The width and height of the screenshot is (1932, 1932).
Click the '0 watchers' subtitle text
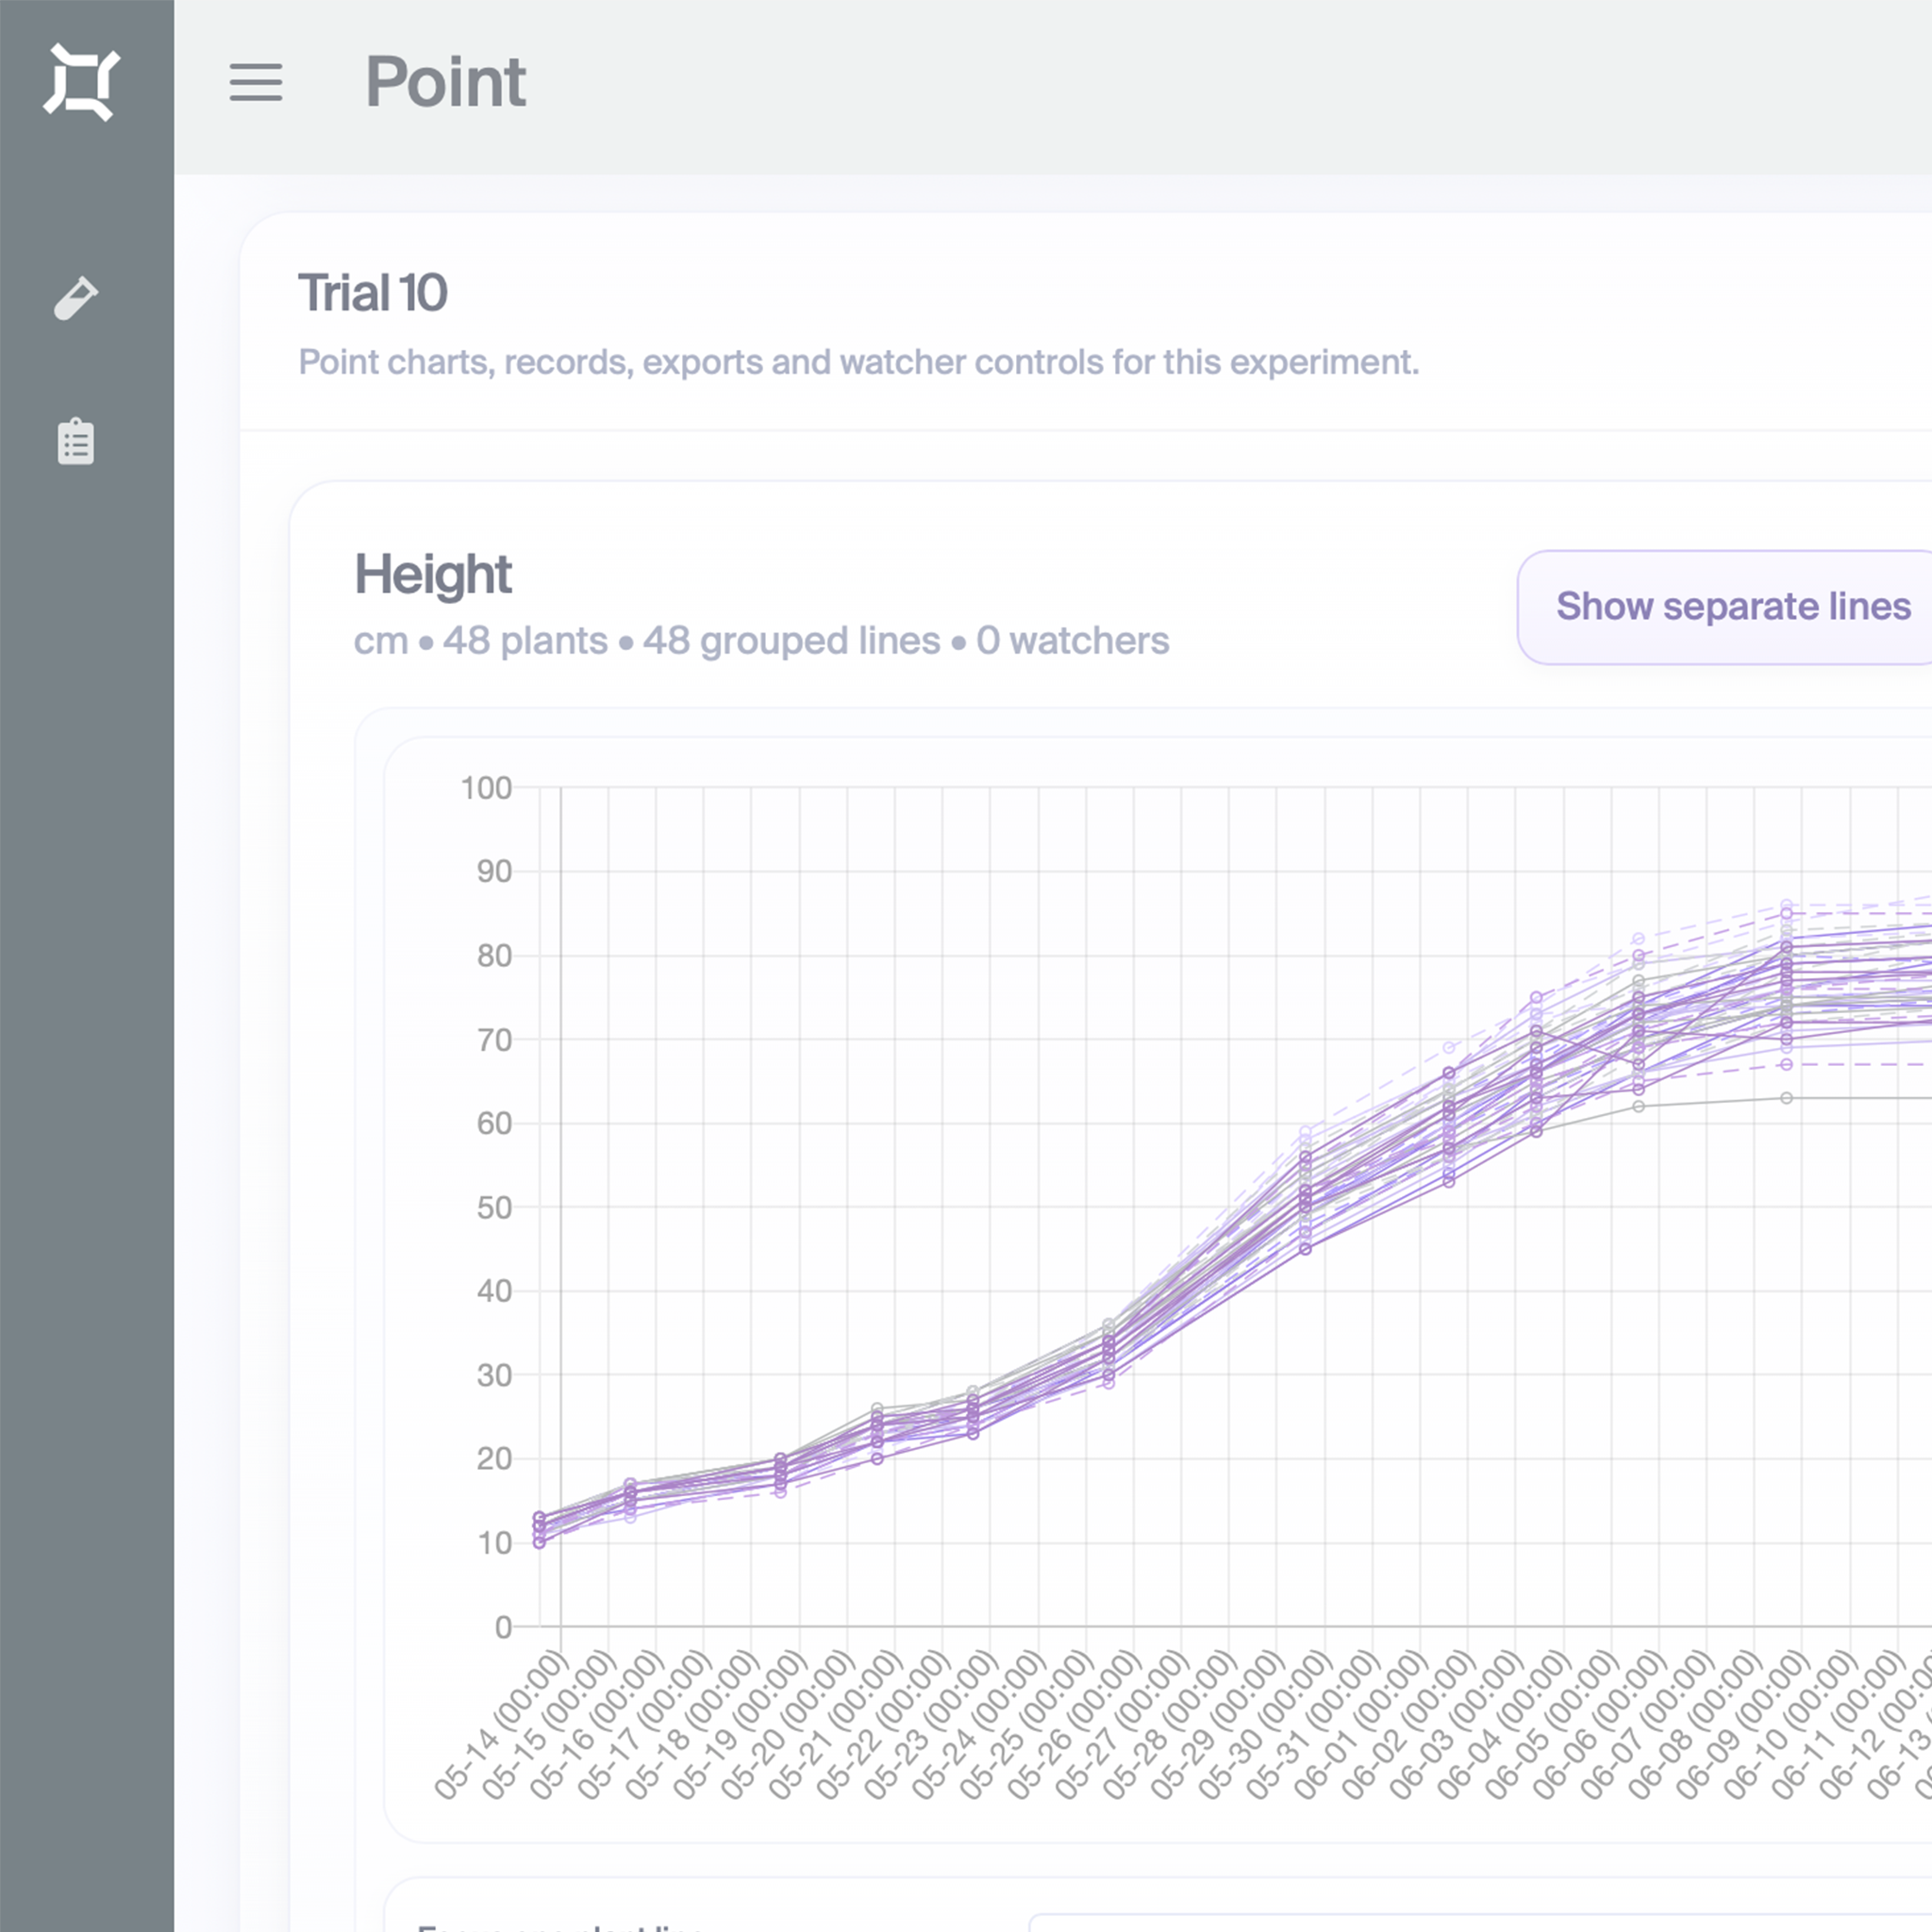pyautogui.click(x=1072, y=641)
